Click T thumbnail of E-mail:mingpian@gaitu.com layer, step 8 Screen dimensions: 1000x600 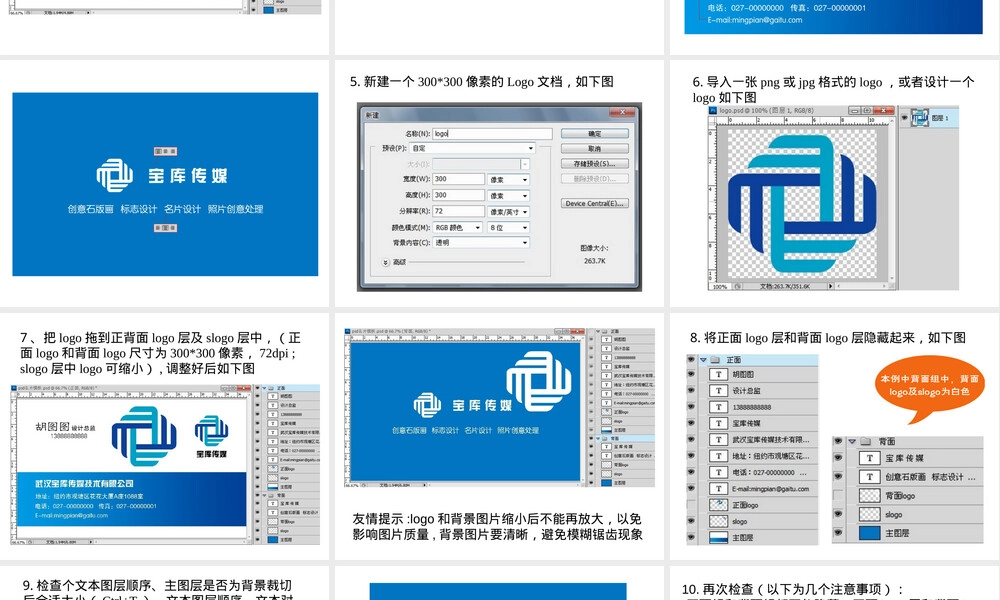(x=718, y=488)
